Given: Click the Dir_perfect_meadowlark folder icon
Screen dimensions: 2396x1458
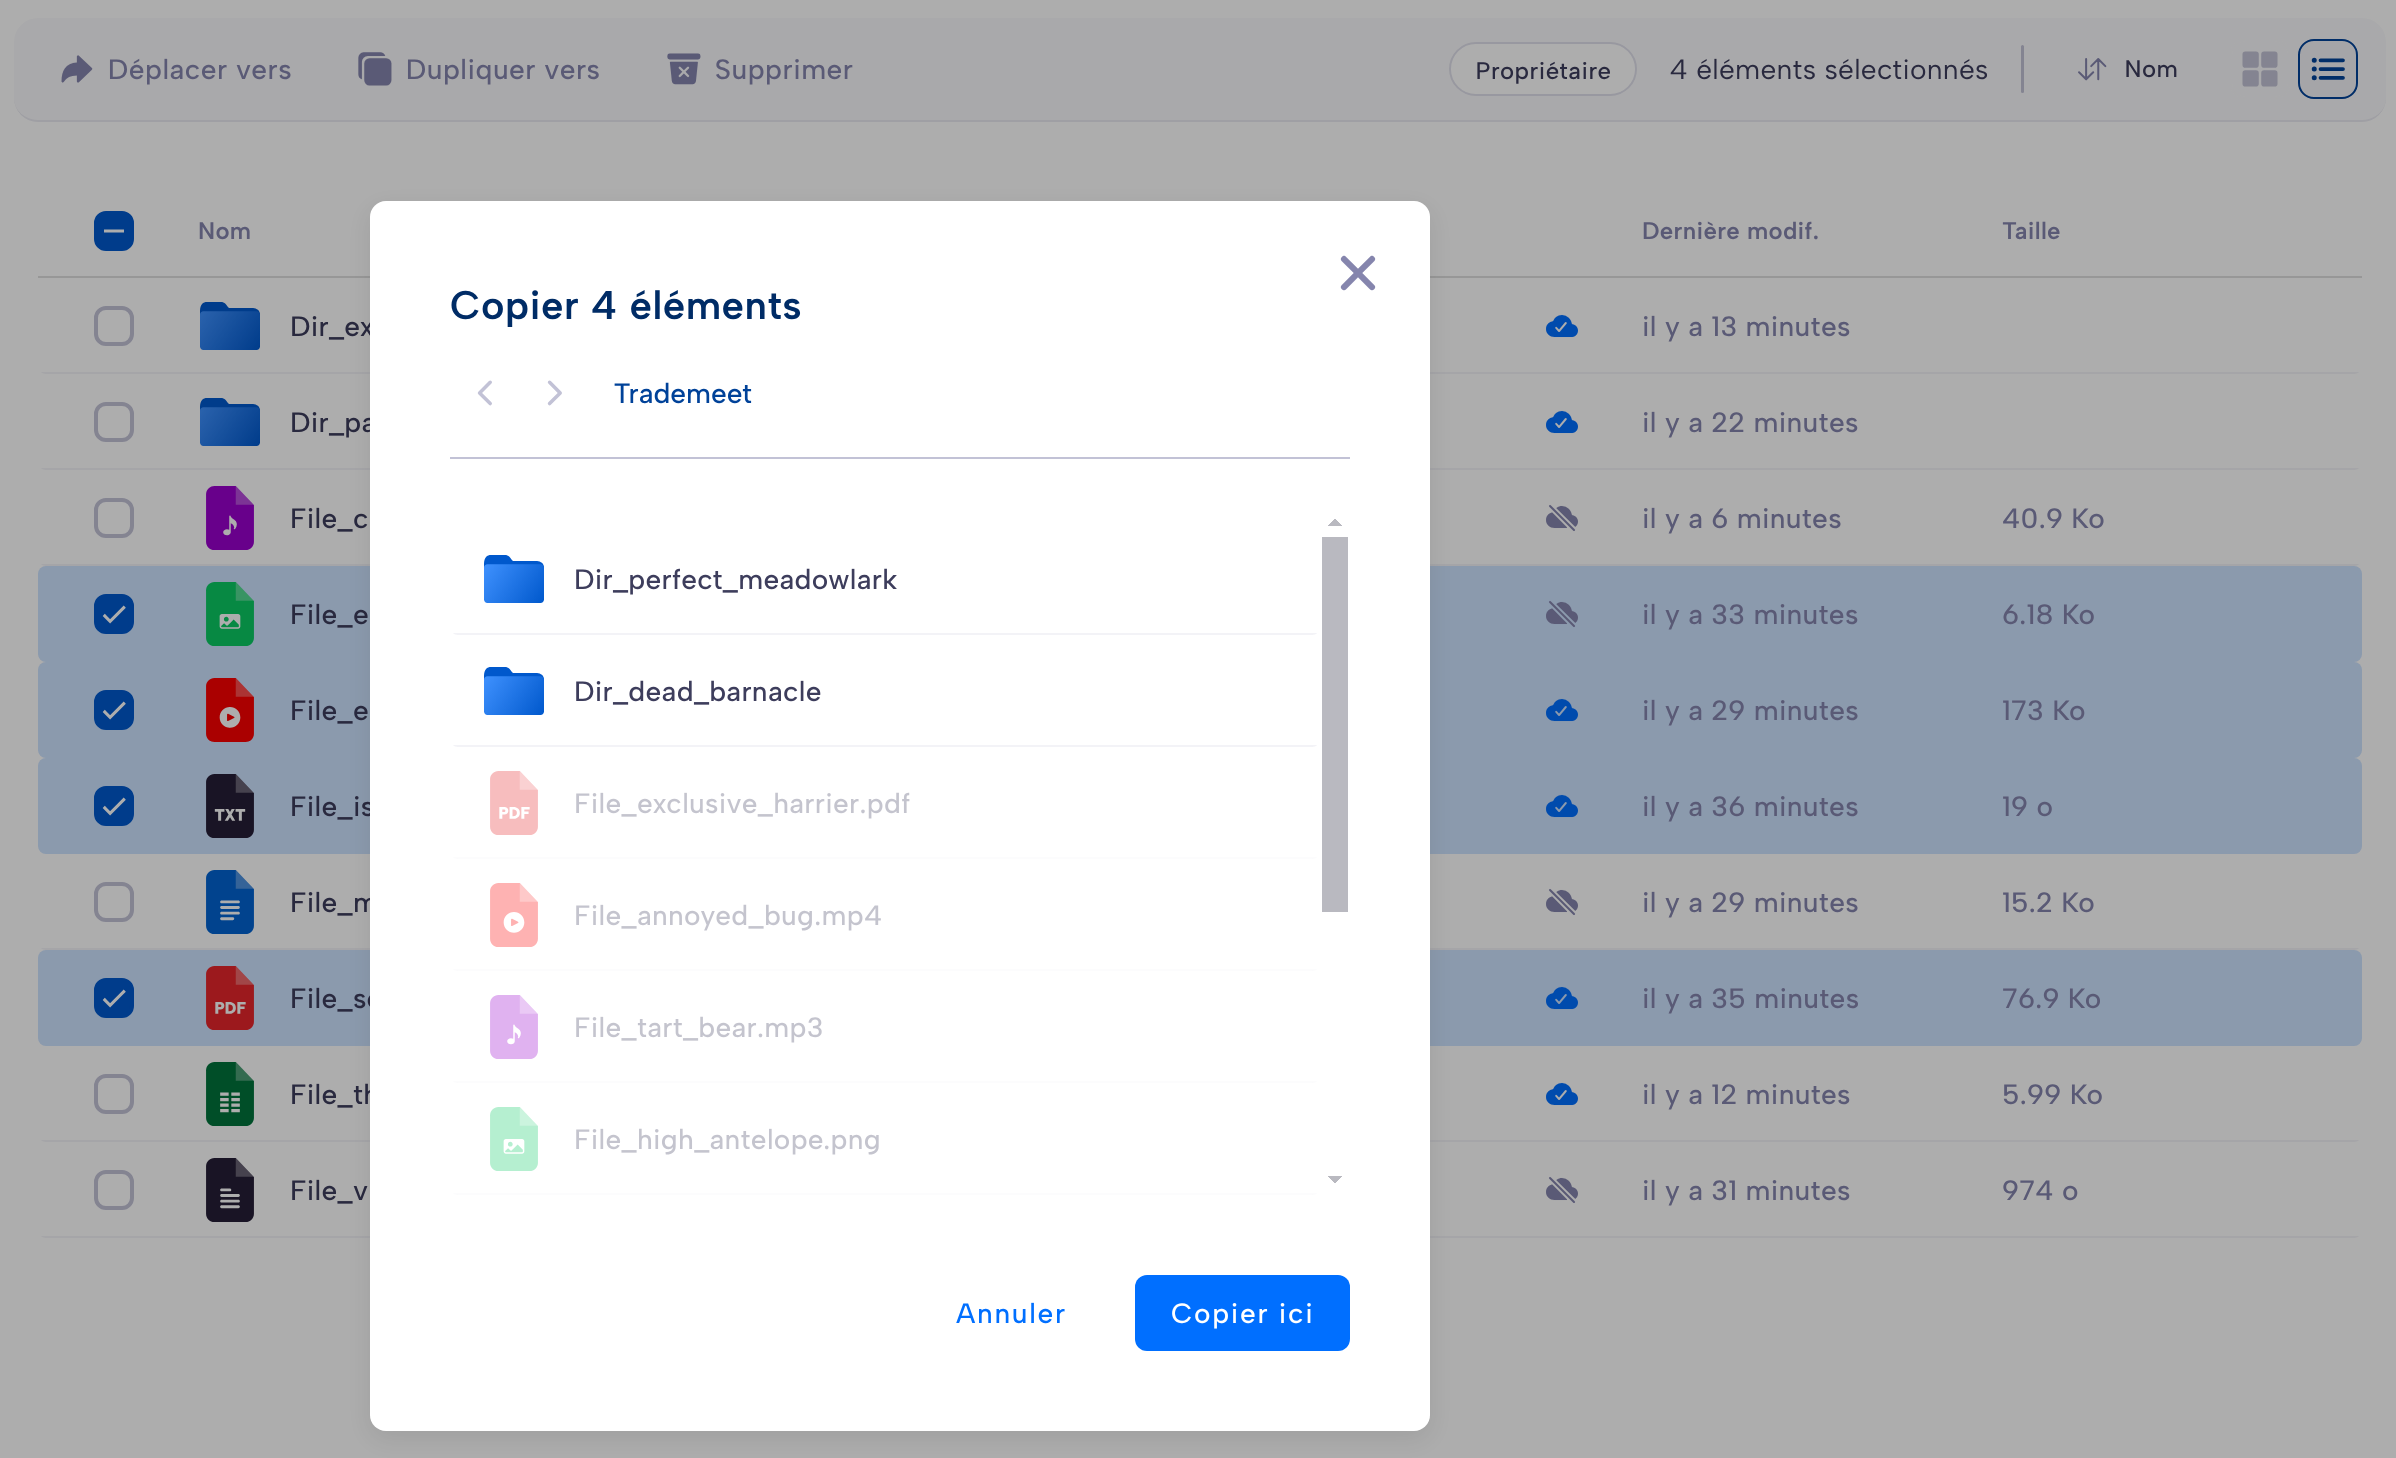Looking at the screenshot, I should (513, 579).
